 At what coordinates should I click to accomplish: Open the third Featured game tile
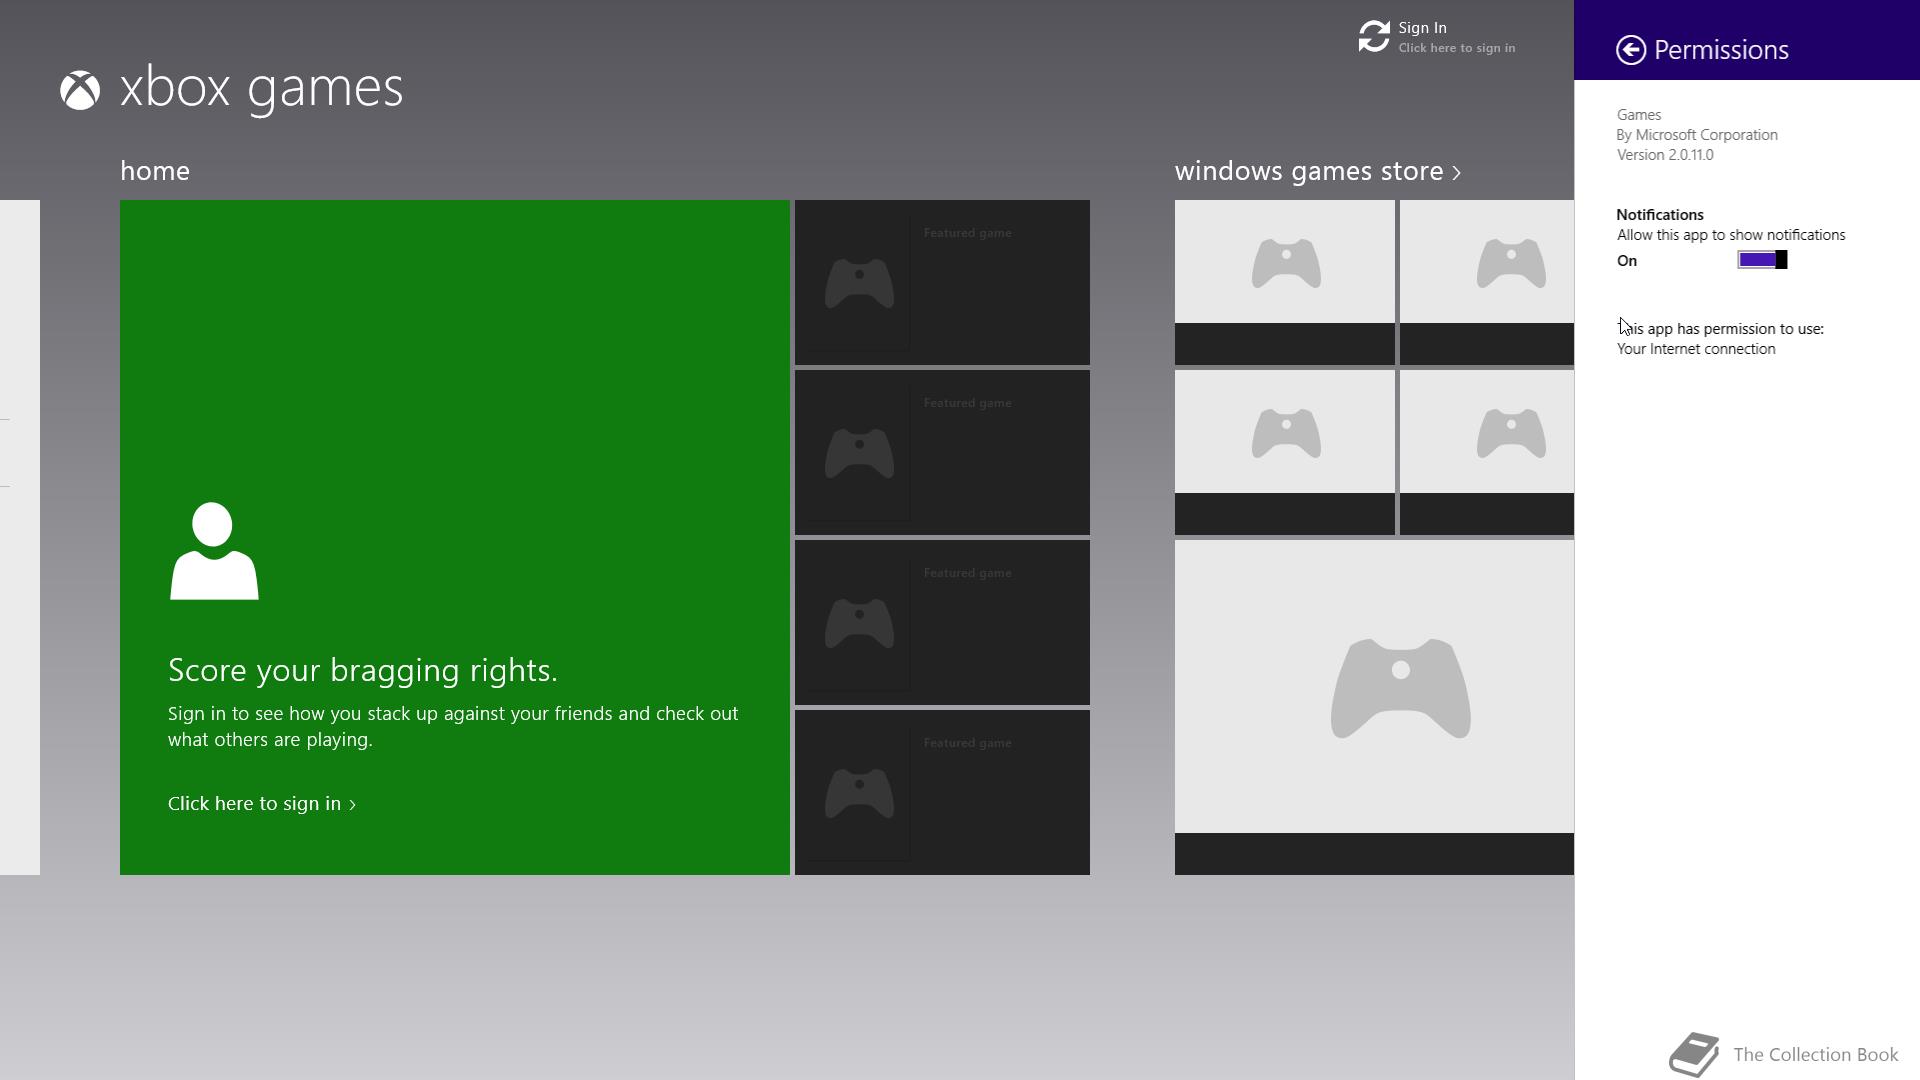coord(942,622)
